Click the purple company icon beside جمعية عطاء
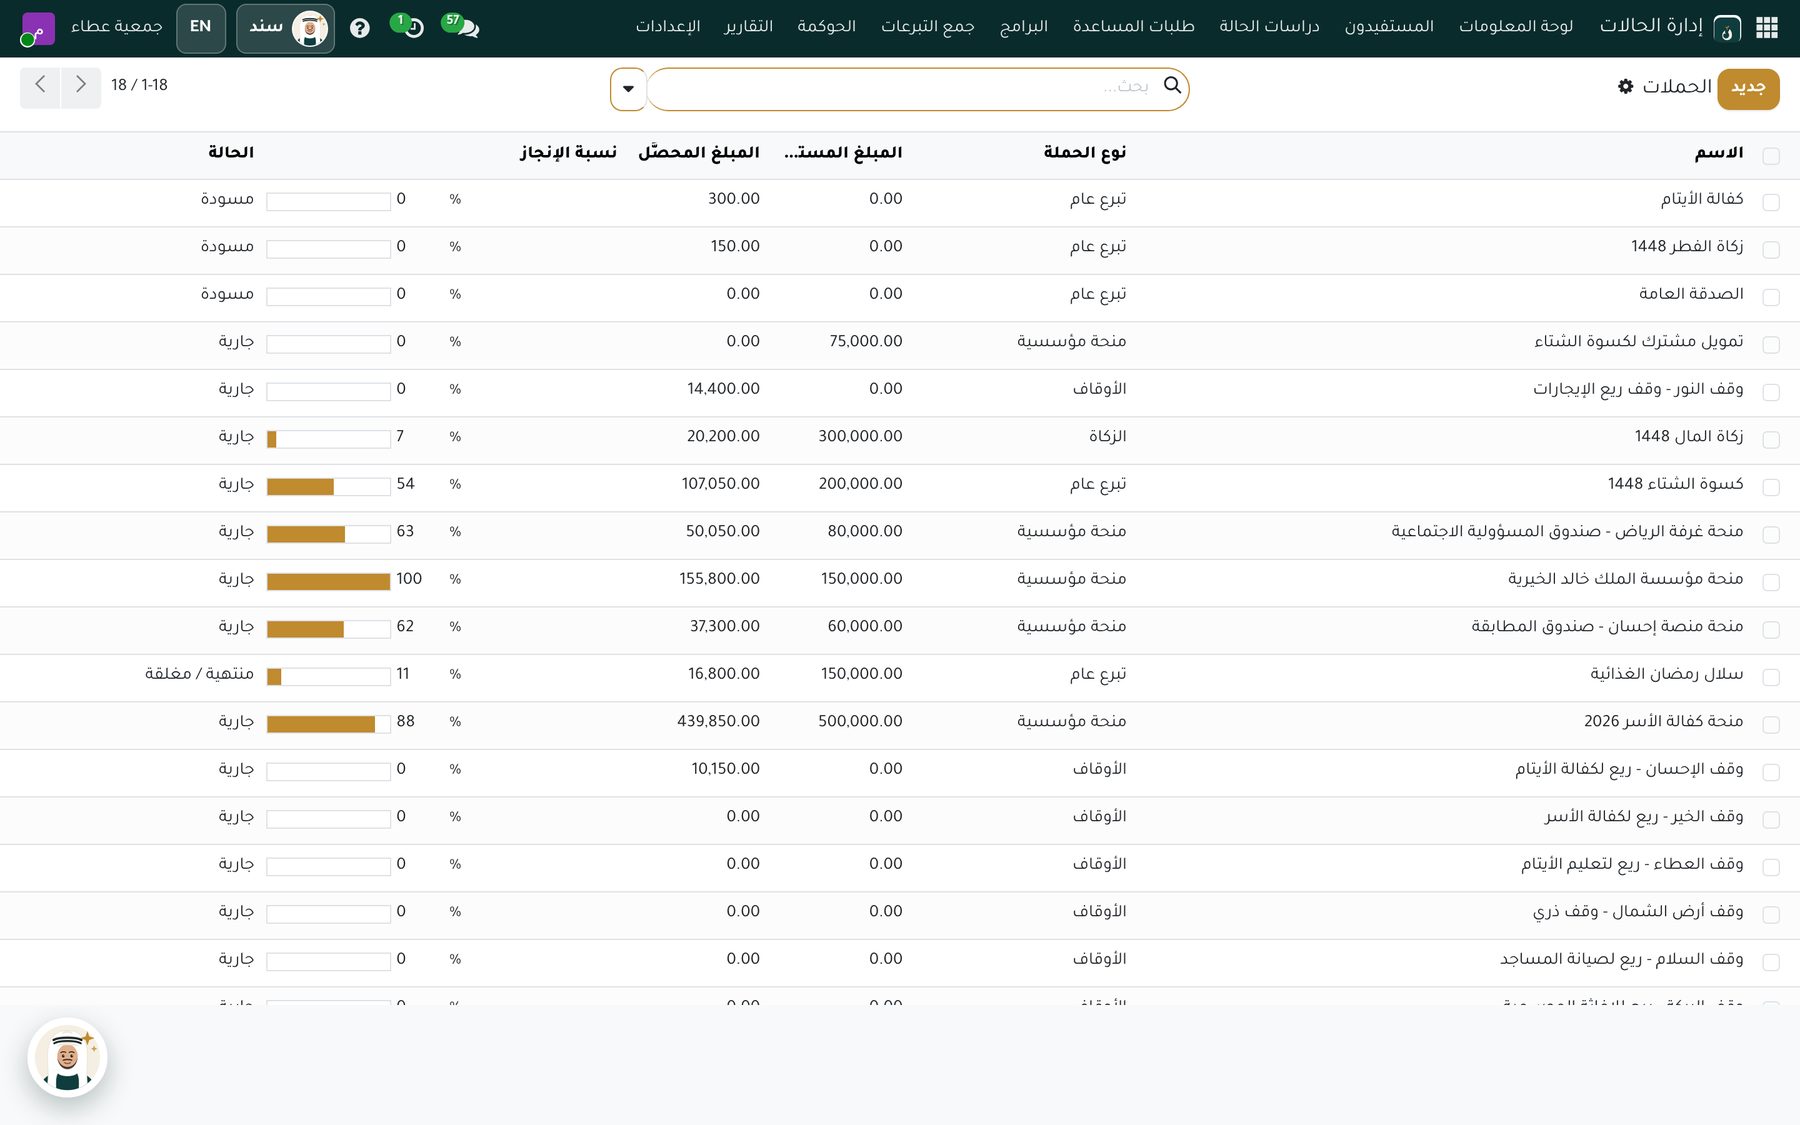The width and height of the screenshot is (1800, 1125). 38,28
